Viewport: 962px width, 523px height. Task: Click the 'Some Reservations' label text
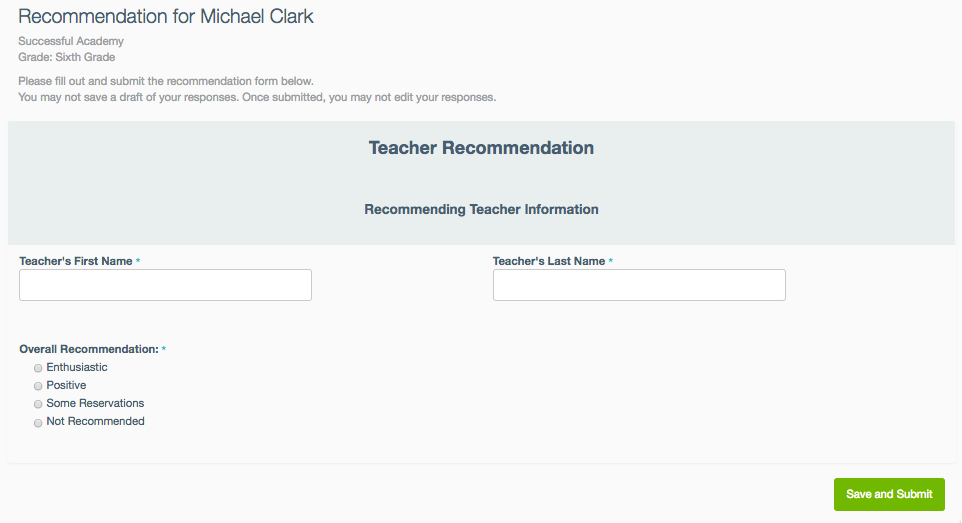(95, 403)
